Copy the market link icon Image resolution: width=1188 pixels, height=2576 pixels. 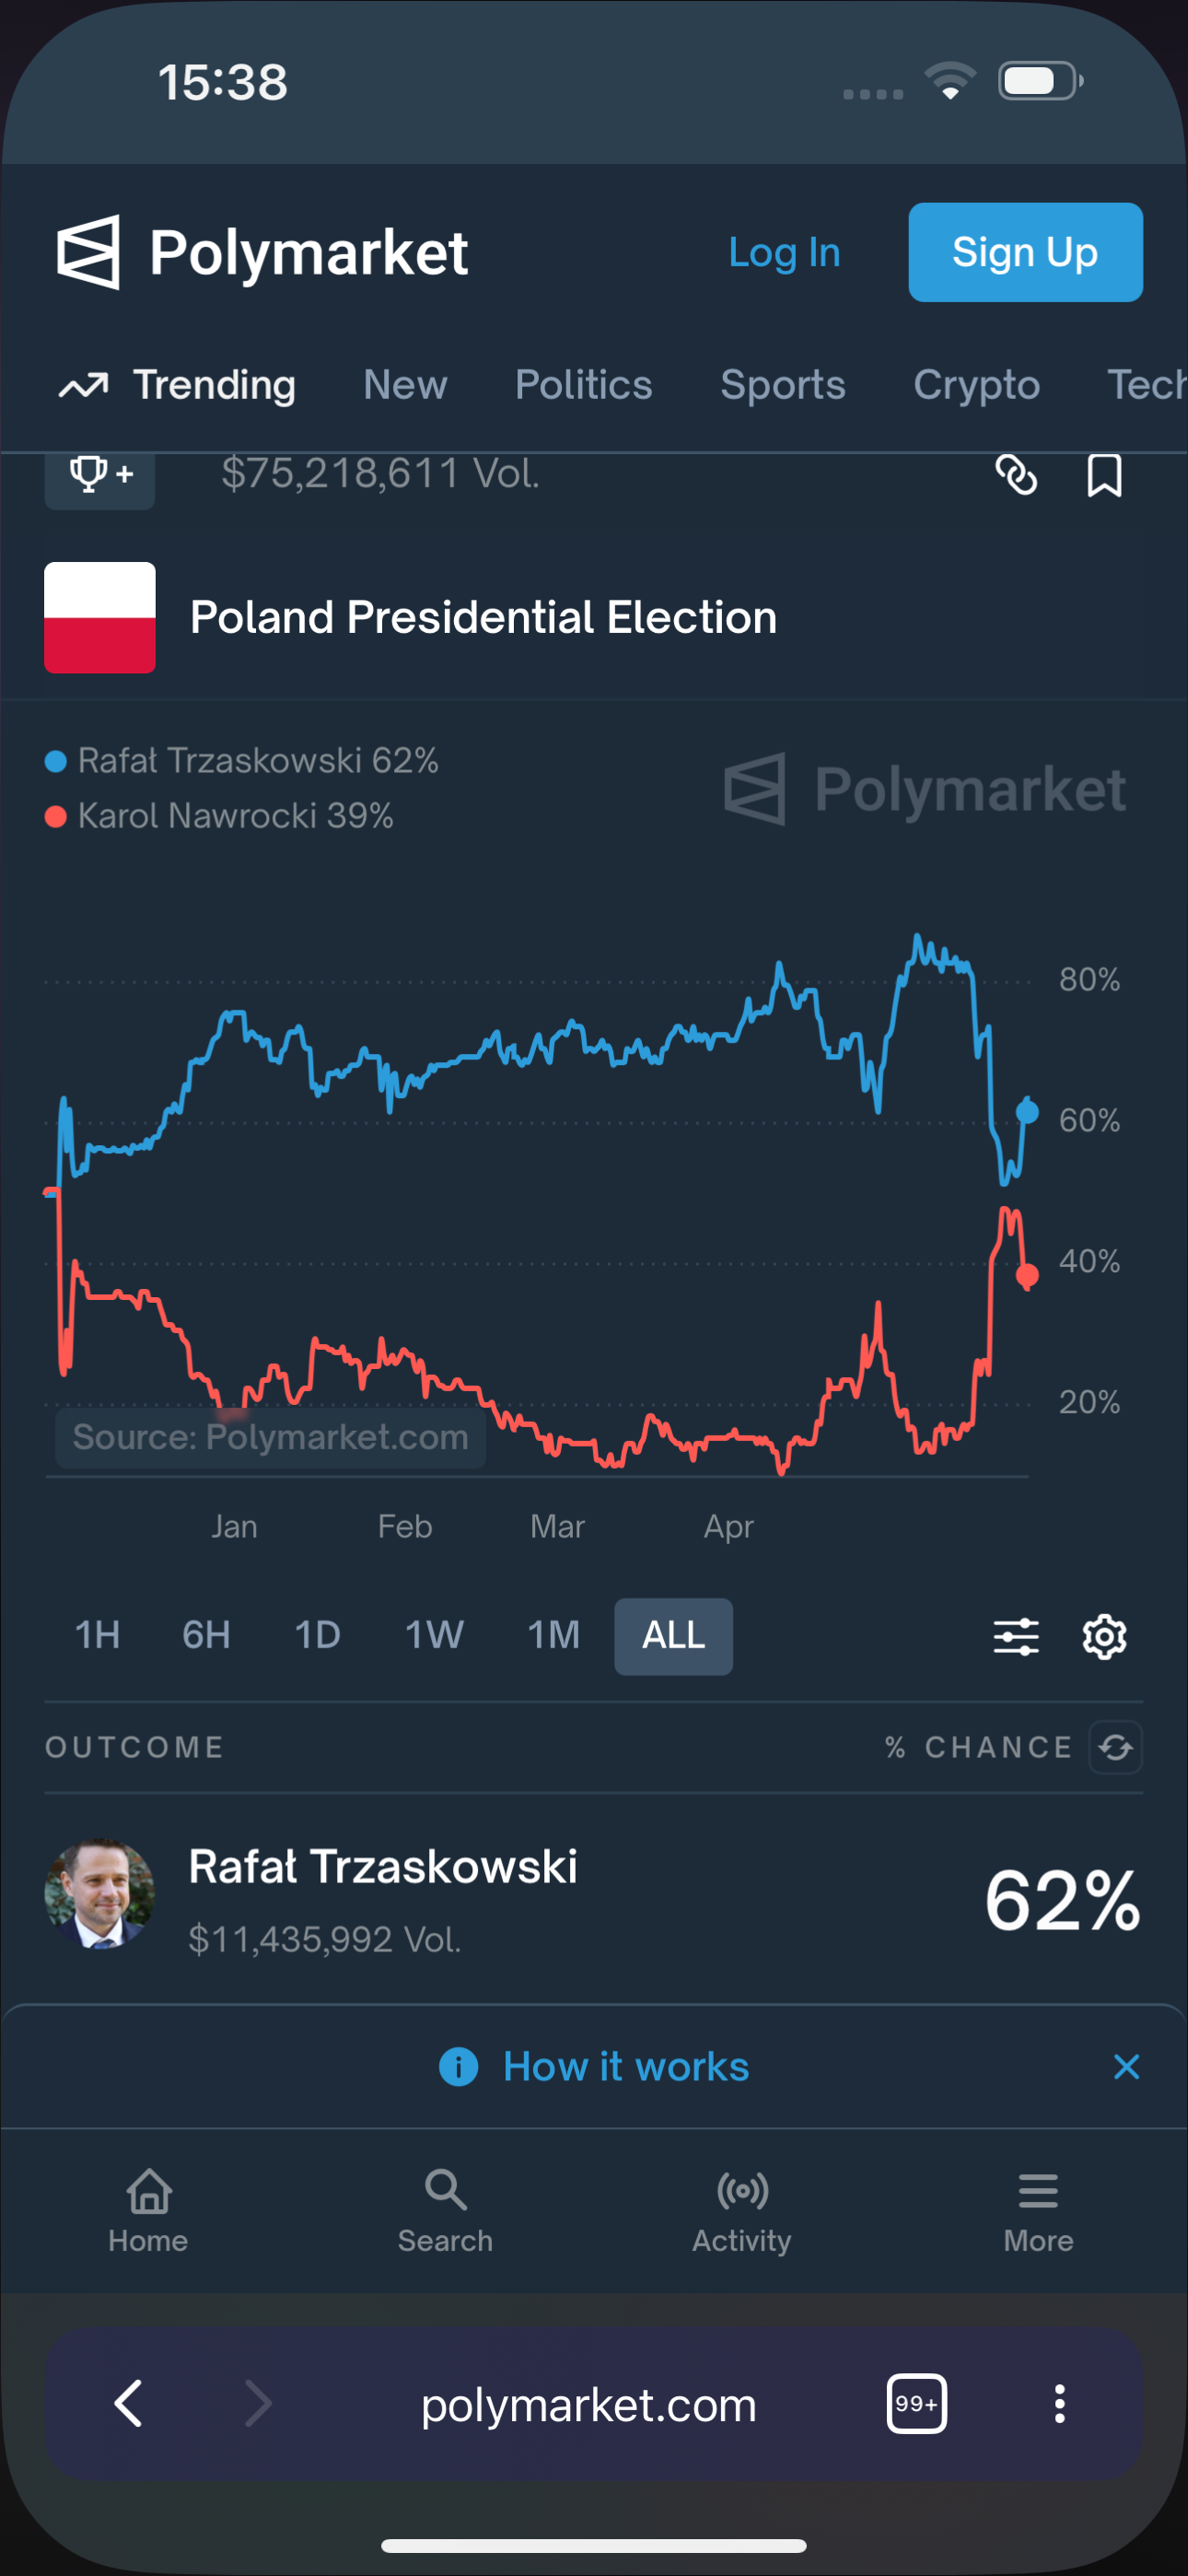(x=1016, y=475)
